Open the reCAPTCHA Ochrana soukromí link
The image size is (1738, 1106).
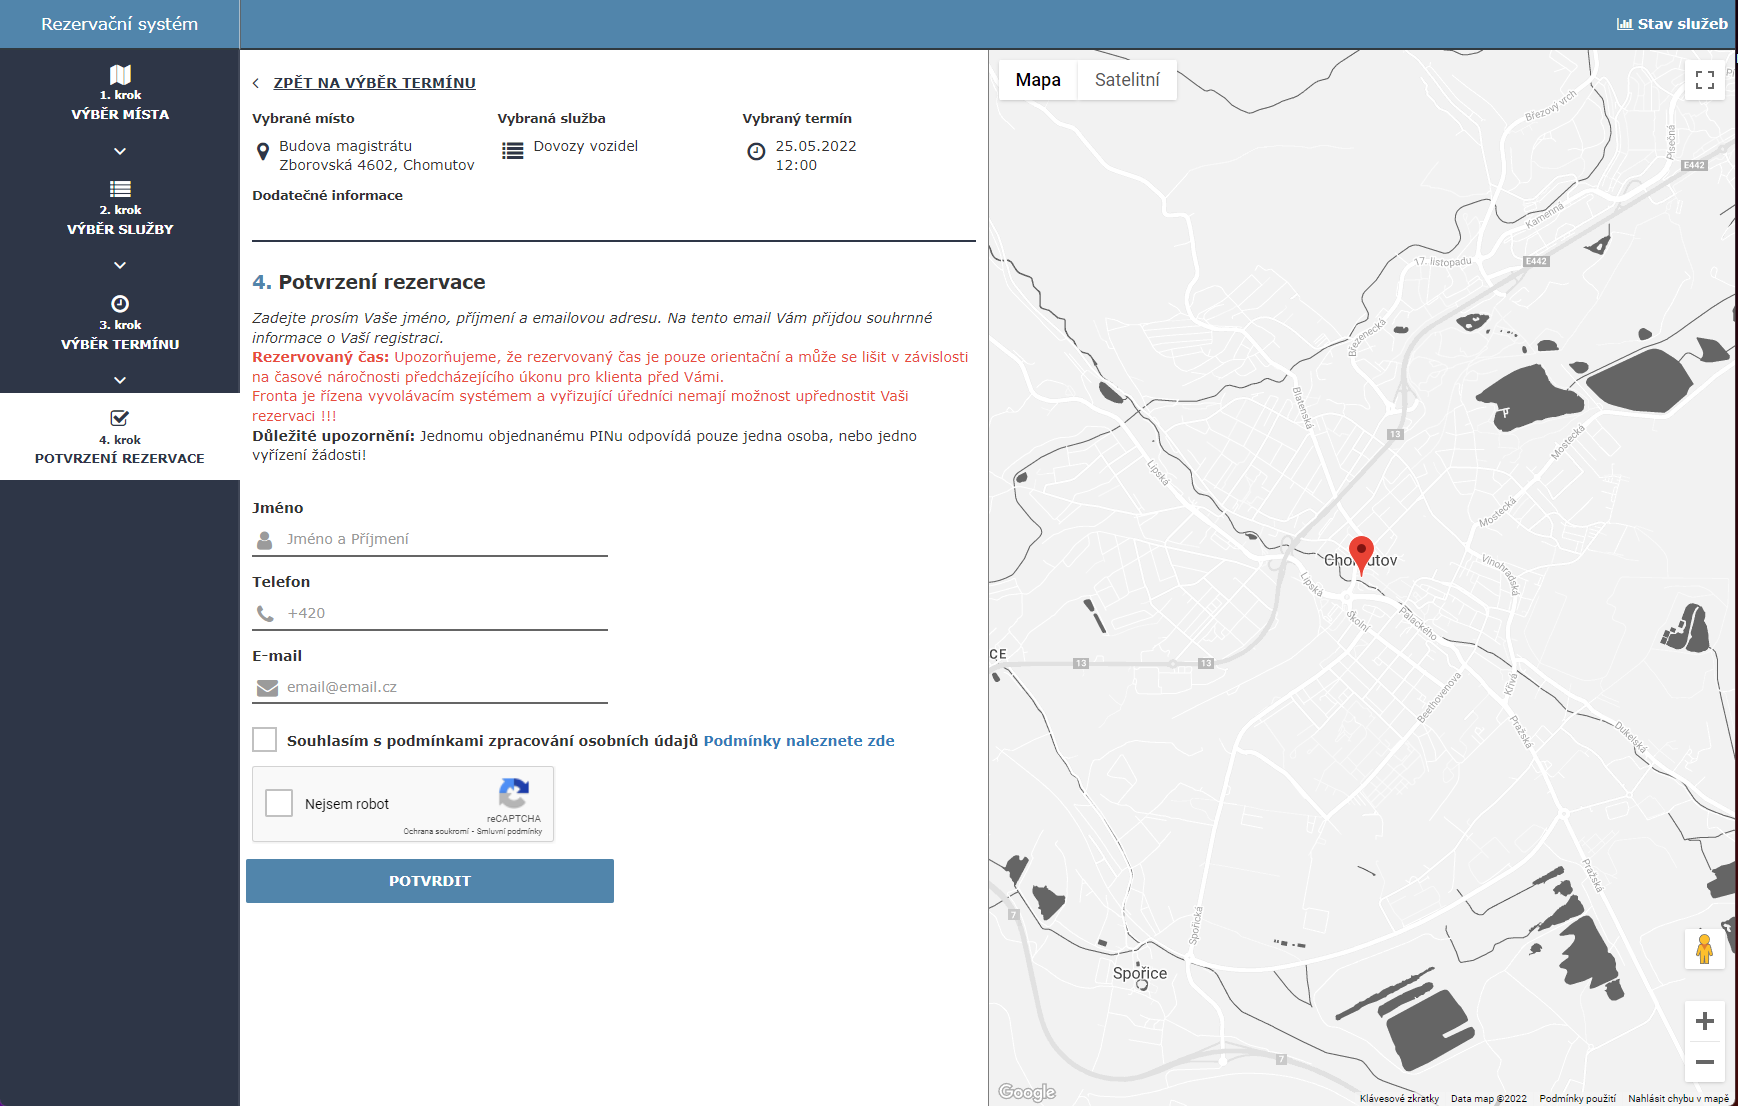436,831
